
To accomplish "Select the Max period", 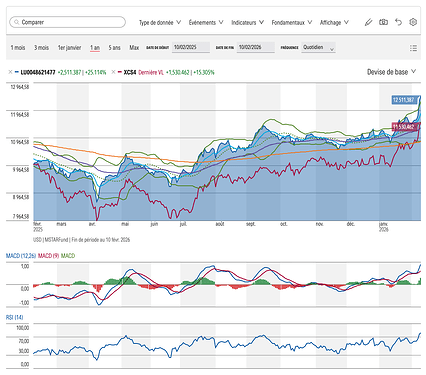I will (134, 48).
